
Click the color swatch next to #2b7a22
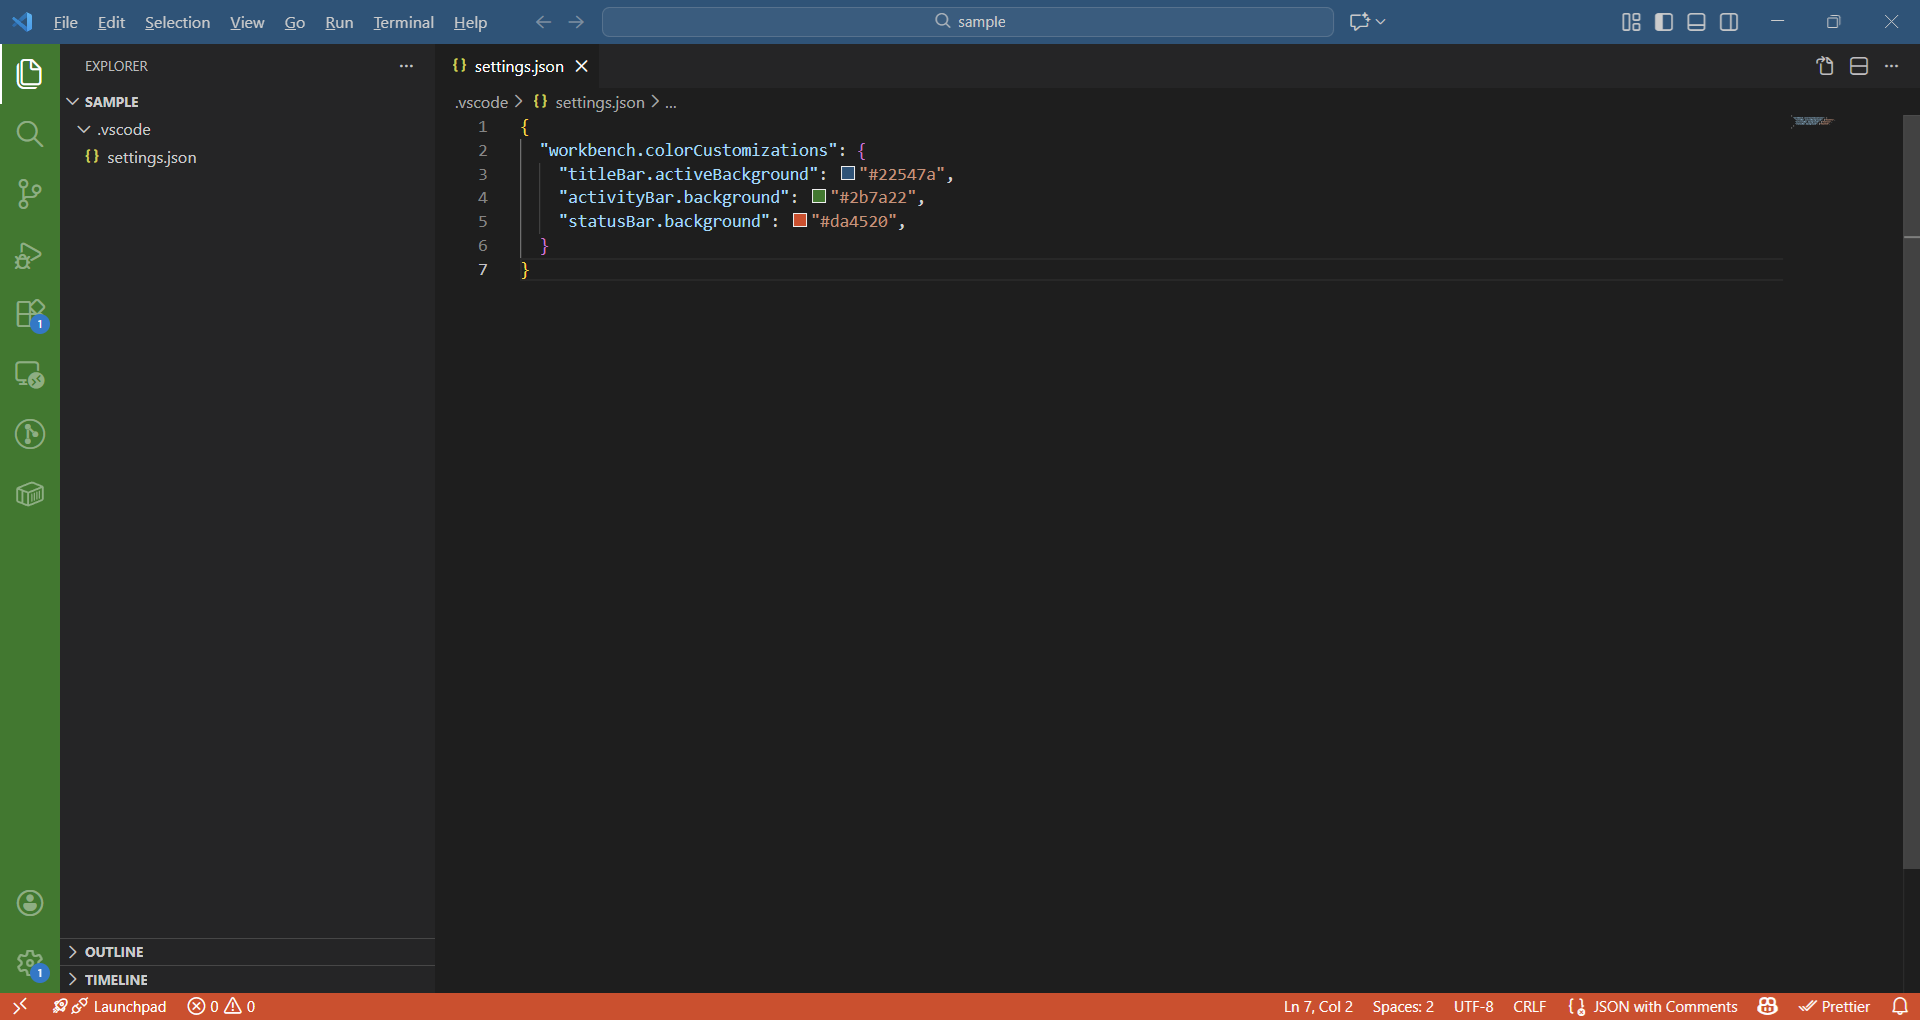818,197
